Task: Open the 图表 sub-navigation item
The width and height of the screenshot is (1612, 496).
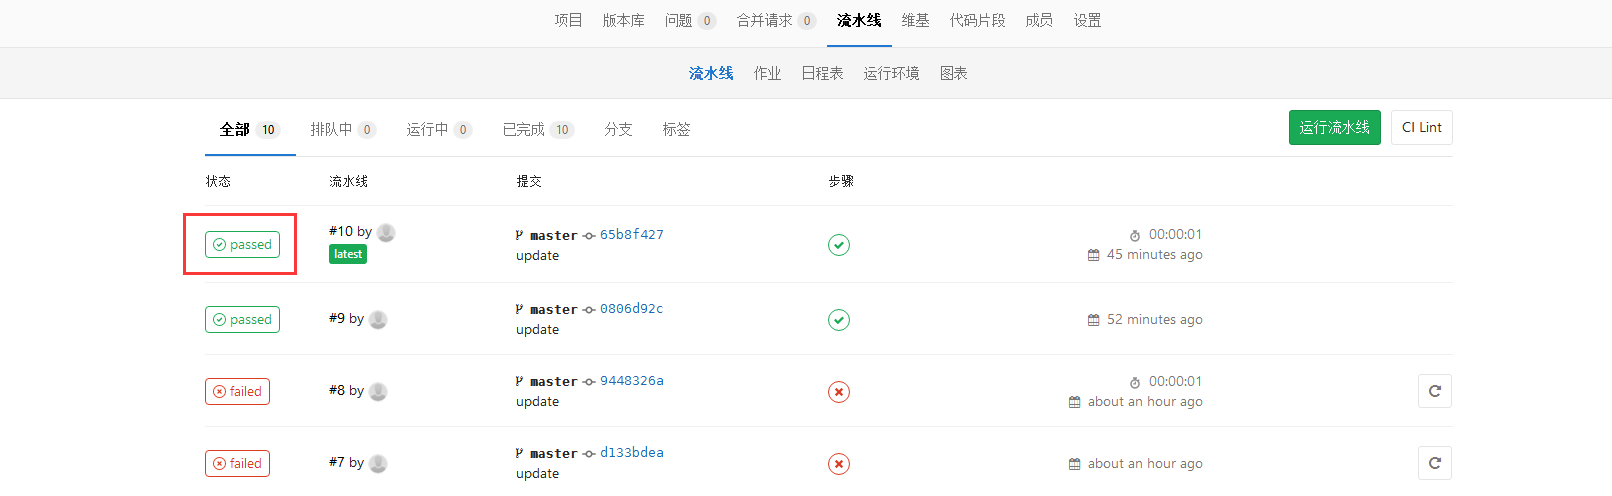Action: point(953,74)
